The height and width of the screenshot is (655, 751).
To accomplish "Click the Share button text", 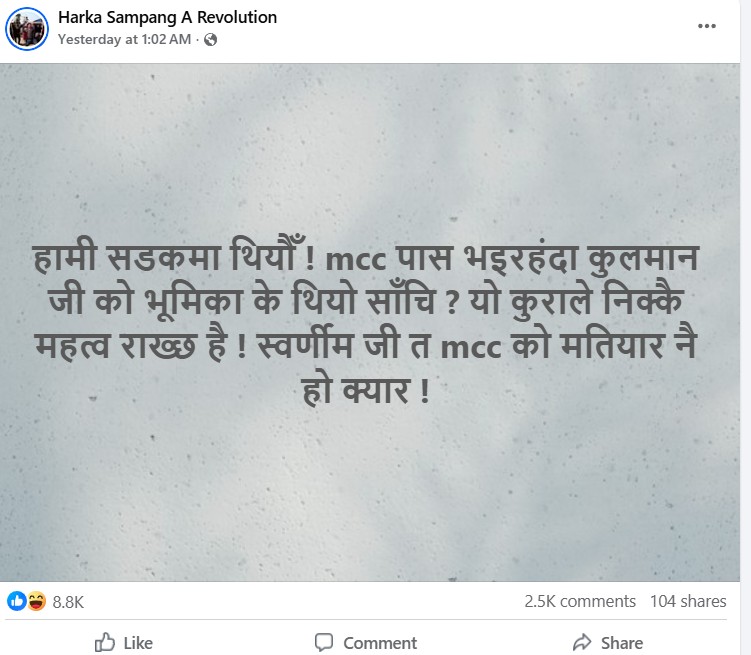I will coord(622,643).
